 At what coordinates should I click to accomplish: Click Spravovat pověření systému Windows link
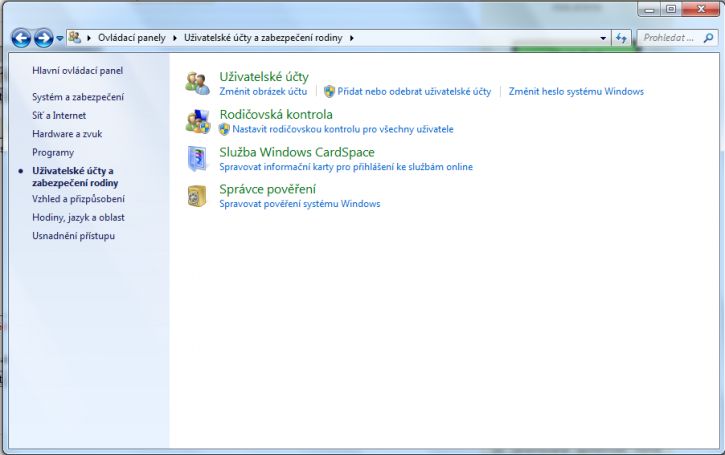click(300, 204)
